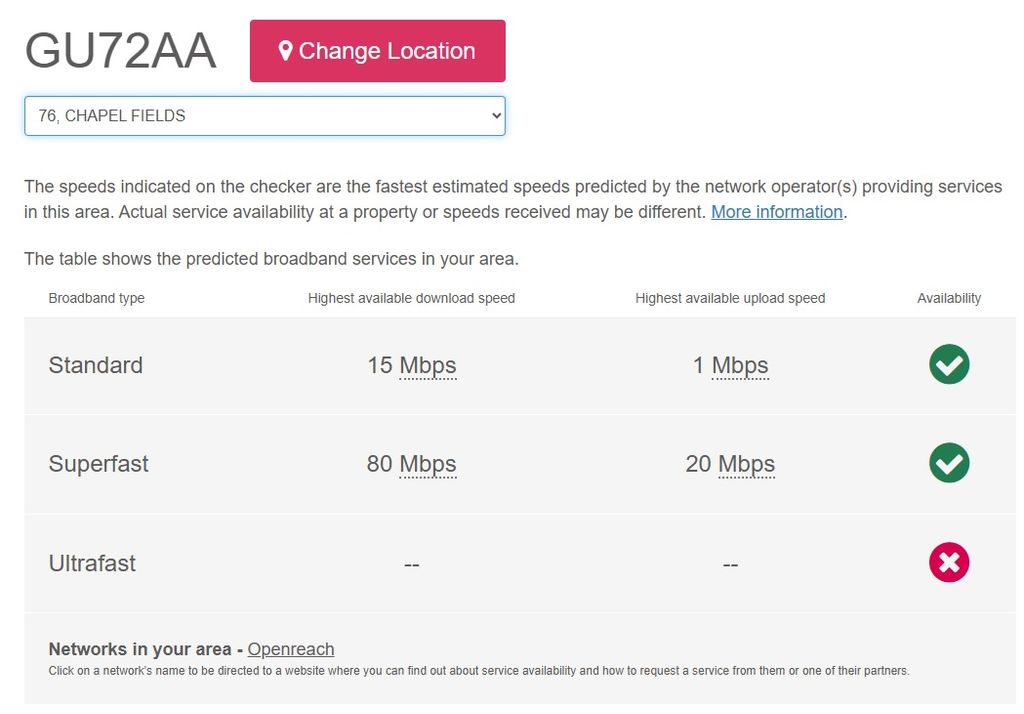Click the Superfast availability green checkmark
1024x714 pixels.
tap(949, 463)
